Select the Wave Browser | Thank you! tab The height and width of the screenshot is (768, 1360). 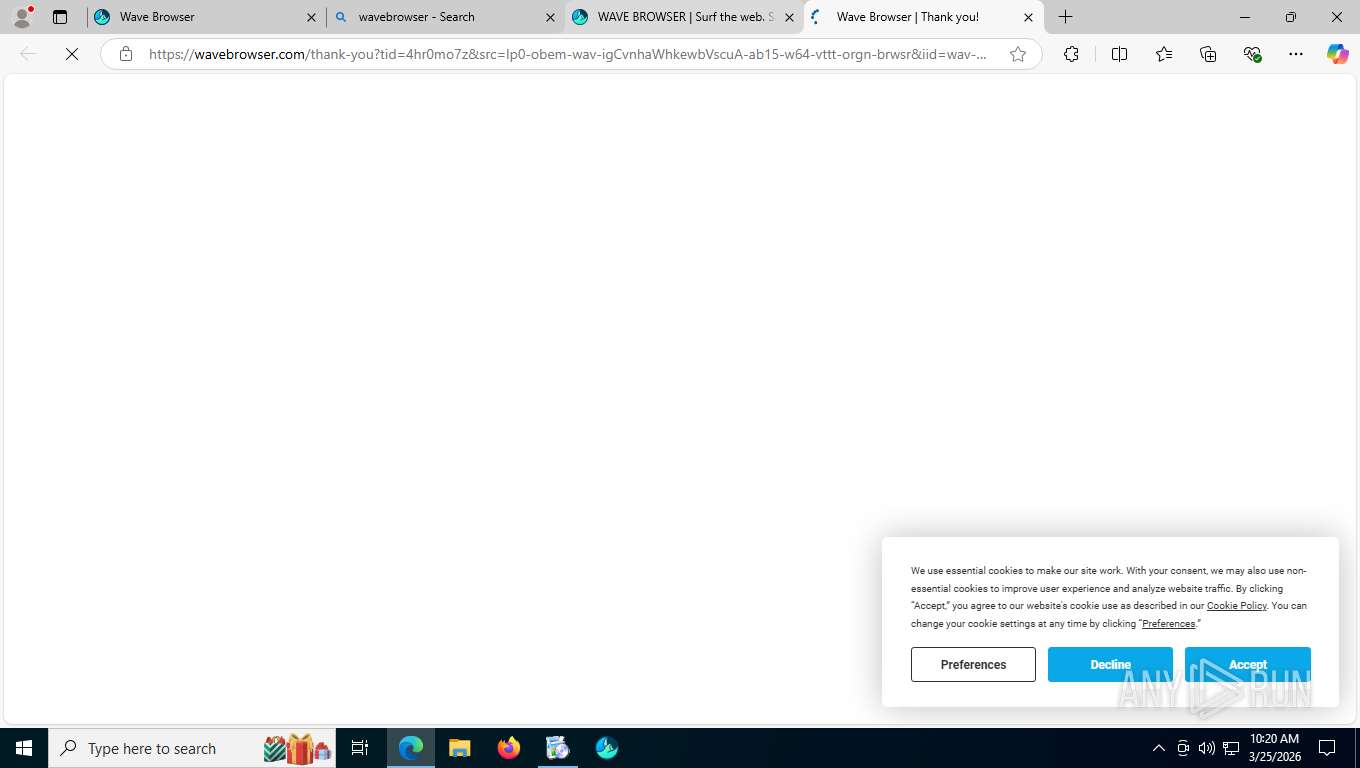921,17
